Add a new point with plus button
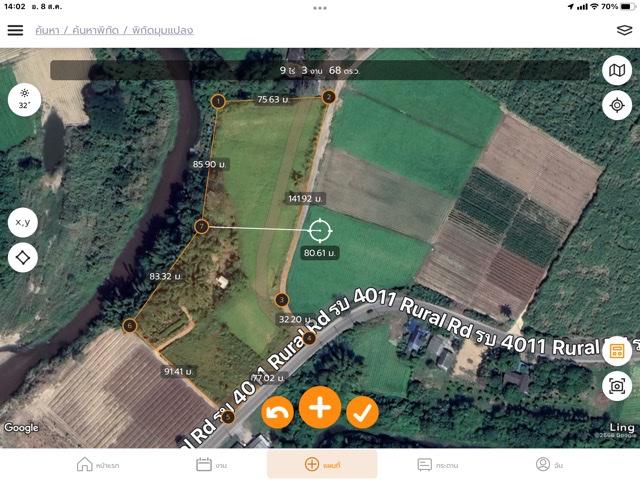 (320, 407)
